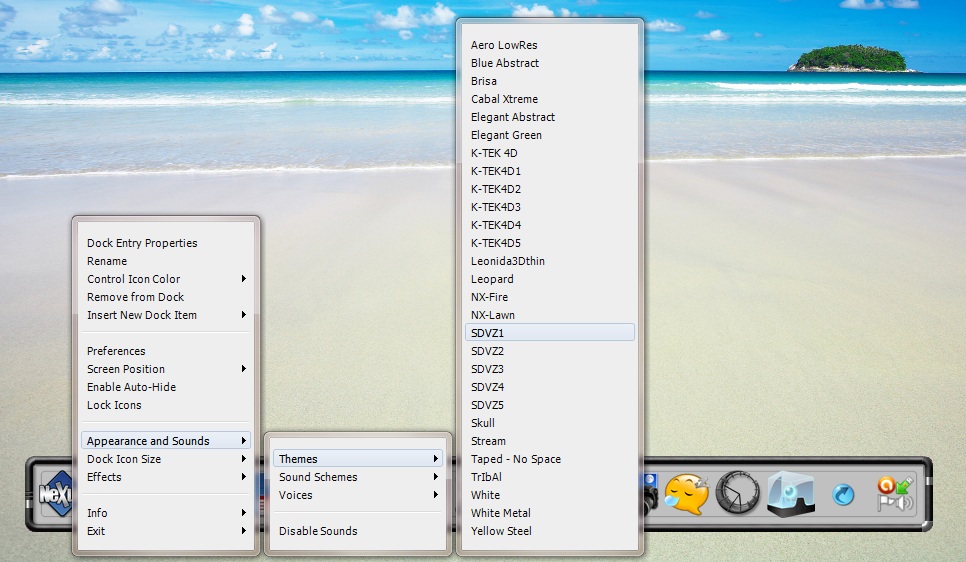Toggle Enable Auto-Hide option
Viewport: 966px width, 562px height.
pyautogui.click(x=131, y=387)
